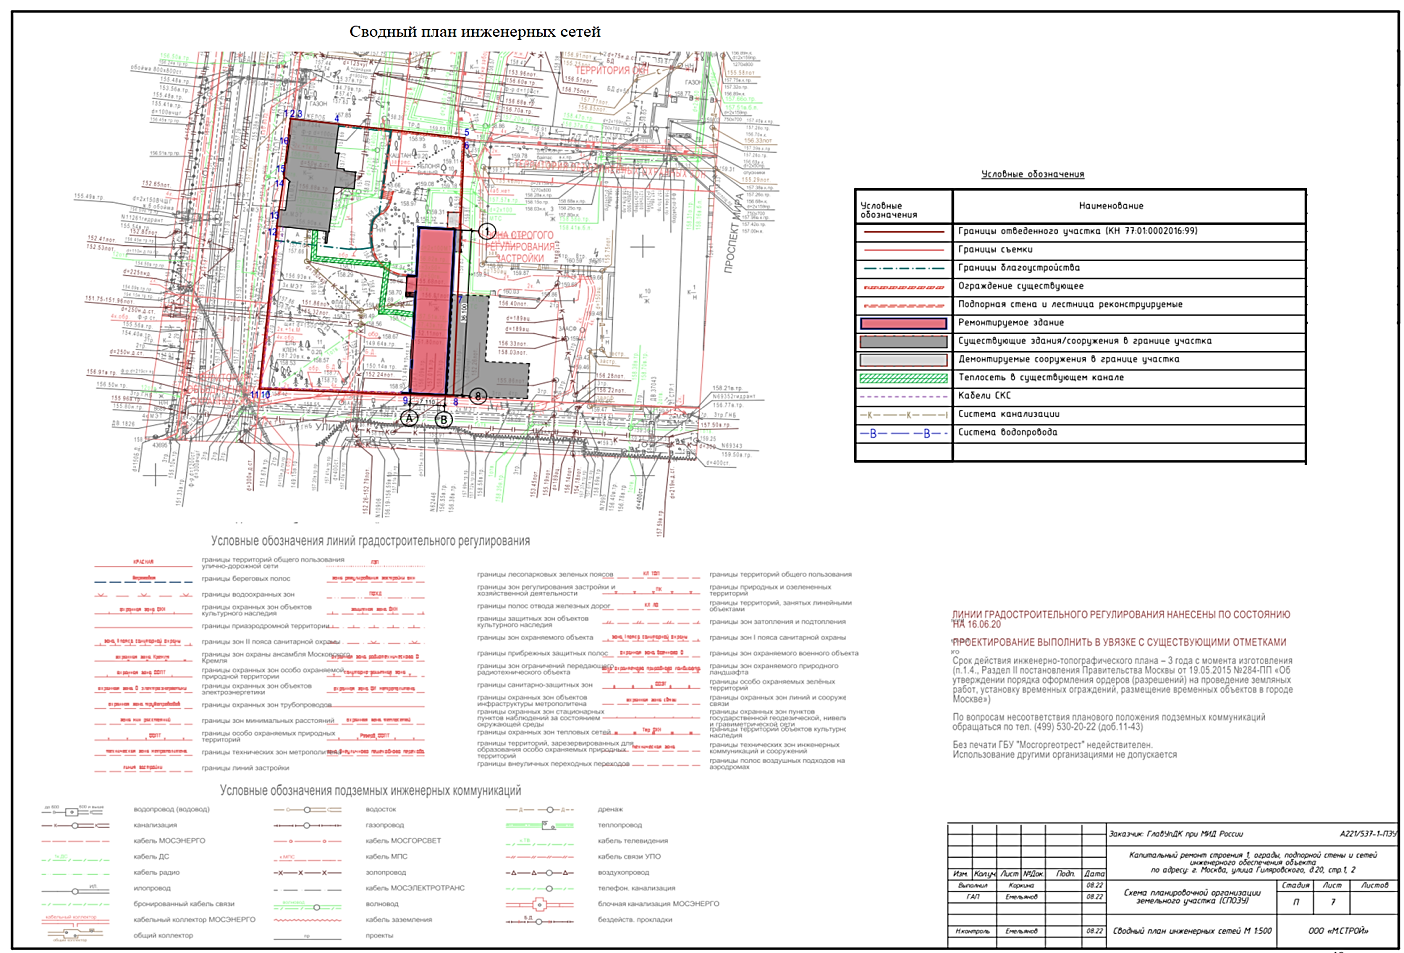Click the green hatched Теплосеть legend swatch
This screenshot has height=953, width=1404.
click(x=903, y=378)
